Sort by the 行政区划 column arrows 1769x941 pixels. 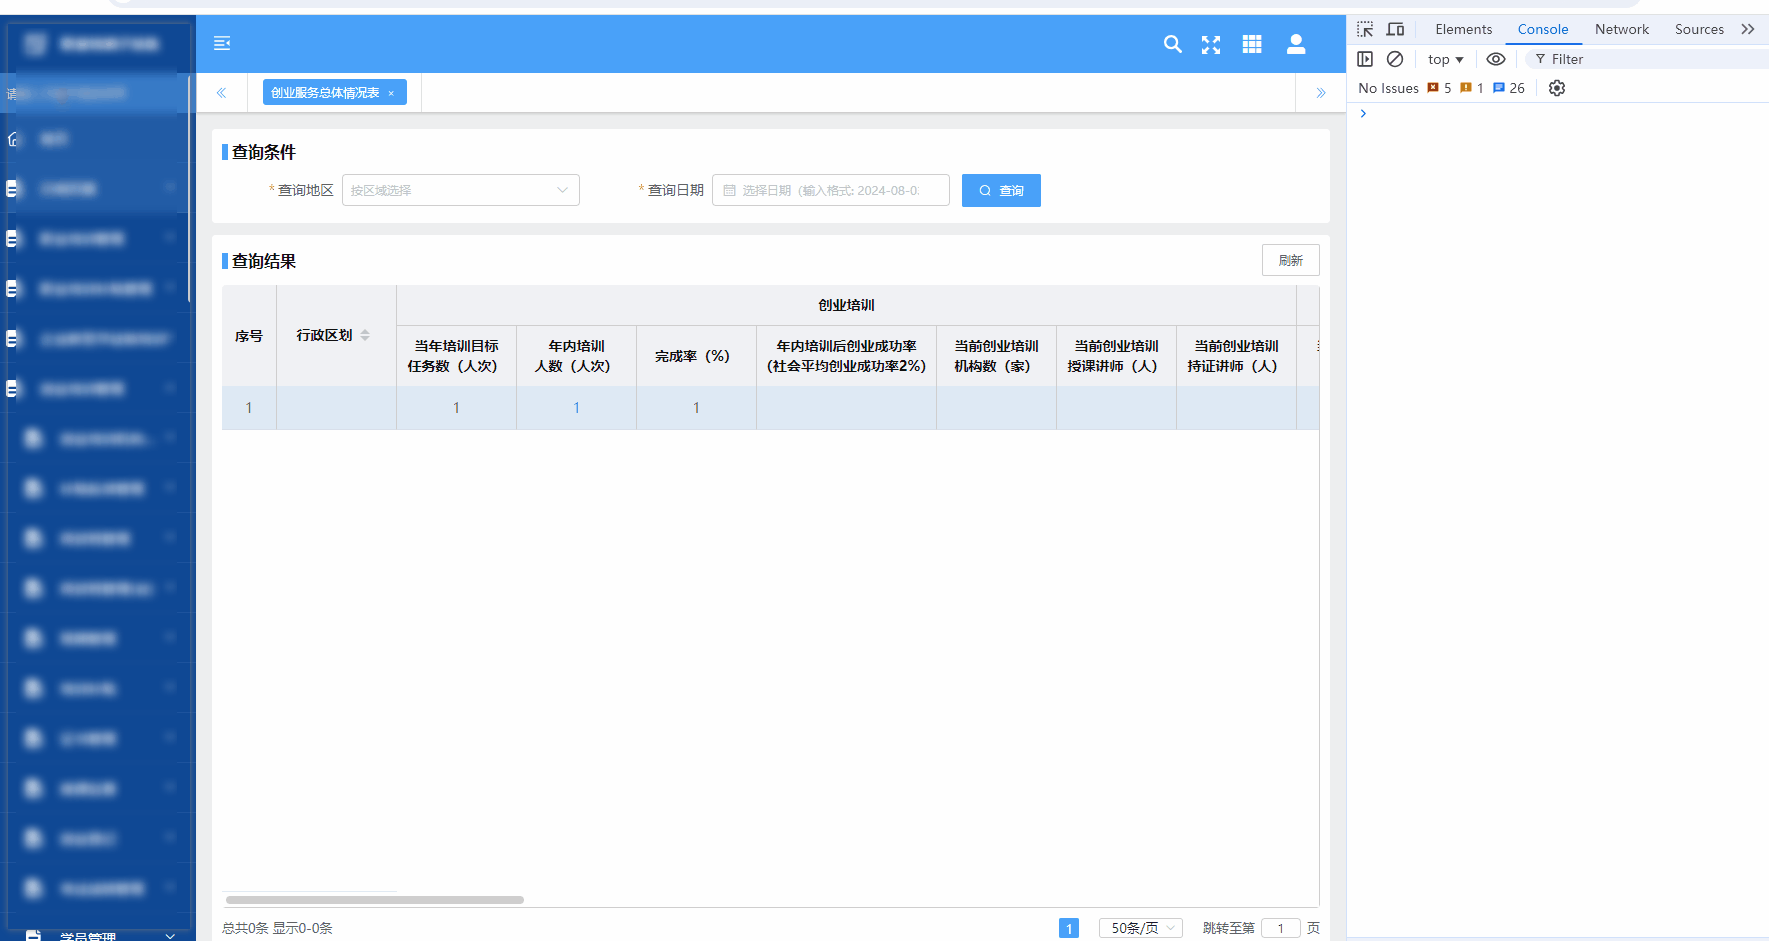click(365, 335)
